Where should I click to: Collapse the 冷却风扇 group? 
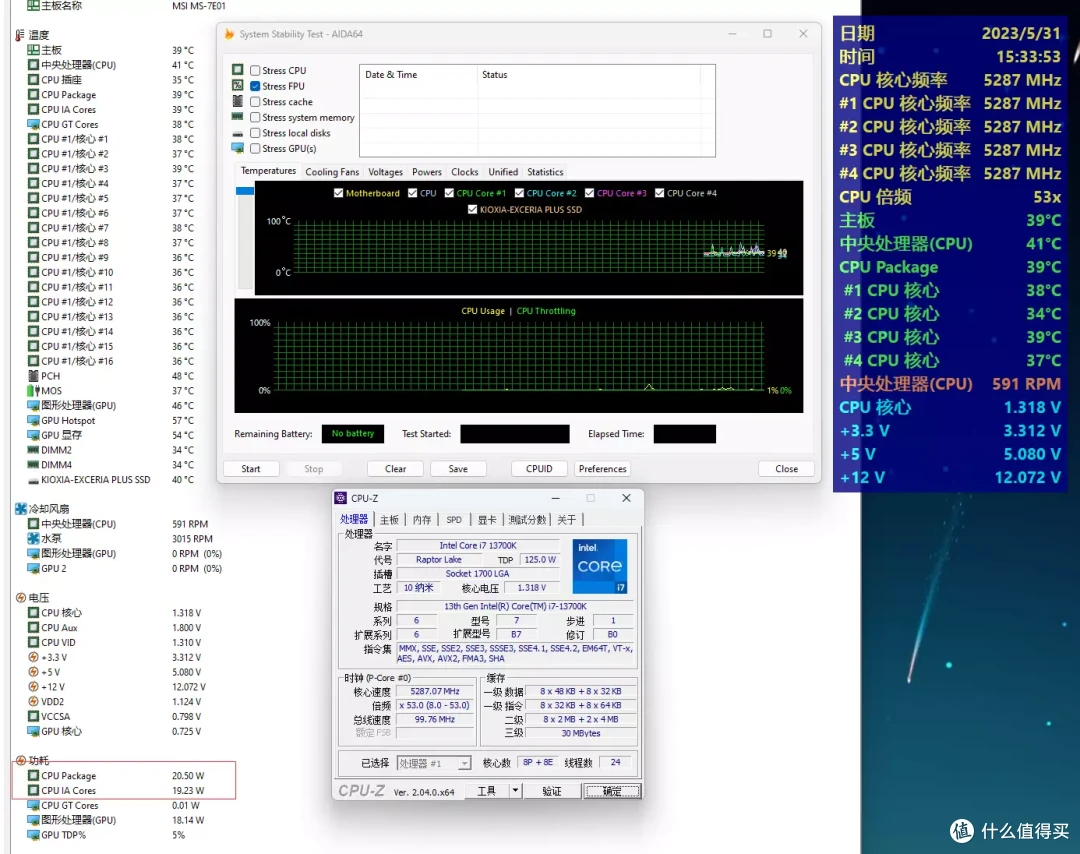tap(21, 508)
